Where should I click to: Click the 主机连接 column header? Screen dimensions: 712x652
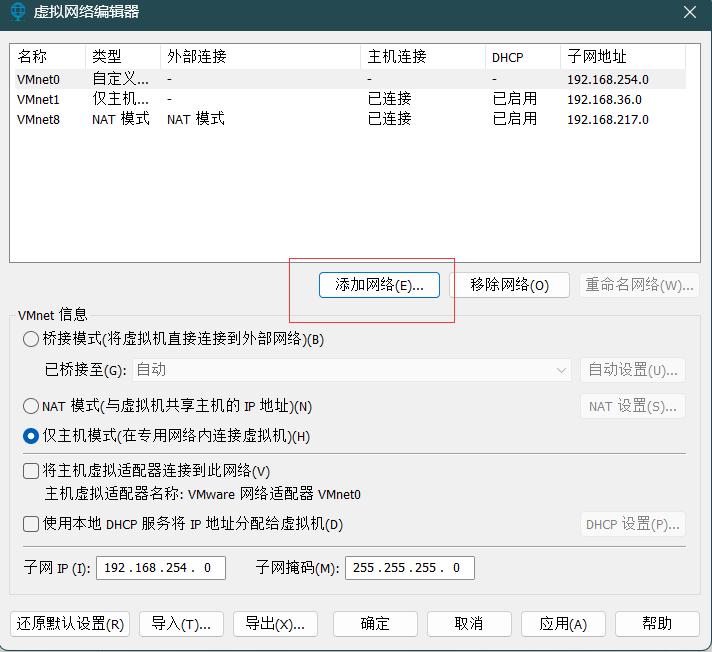[x=423, y=57]
